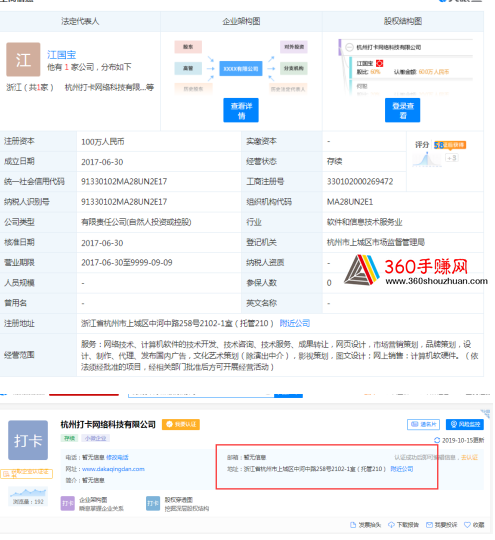495x540 pixels.
Task: Click the 浏览量 192 view chart
Action: pyautogui.click(x=28, y=496)
